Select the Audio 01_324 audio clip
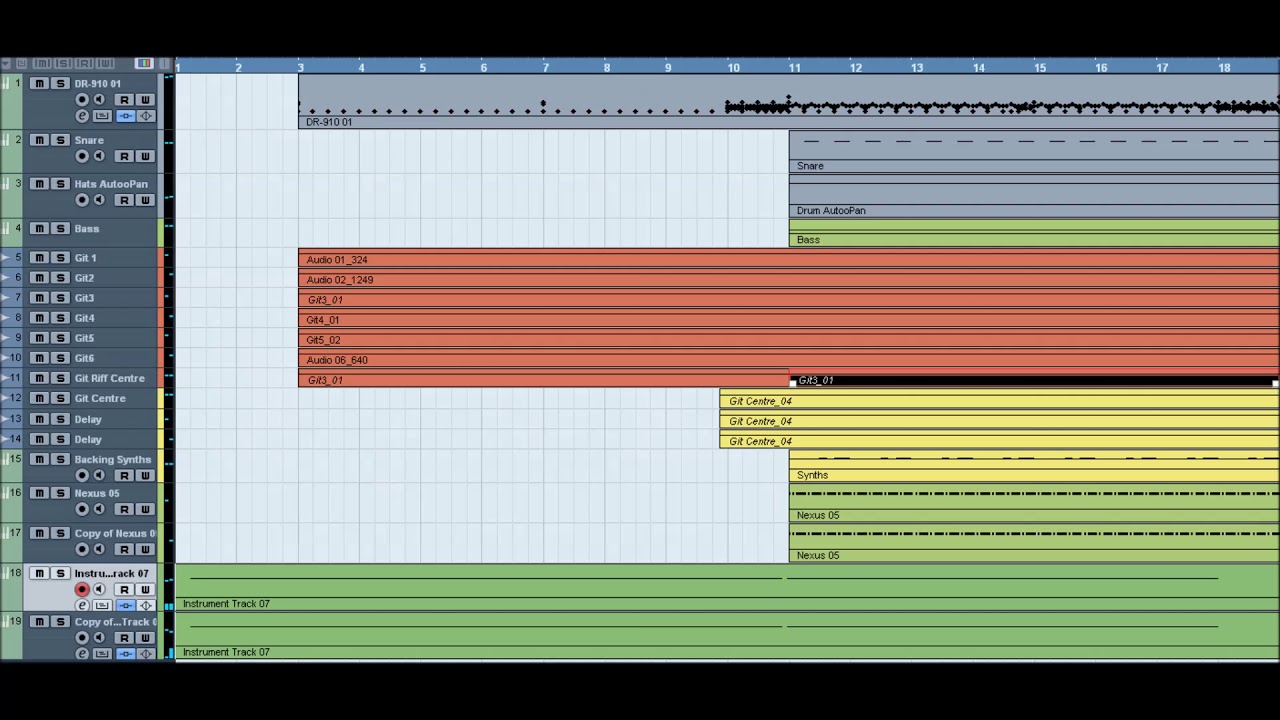Viewport: 1280px width, 720px height. pos(788,260)
